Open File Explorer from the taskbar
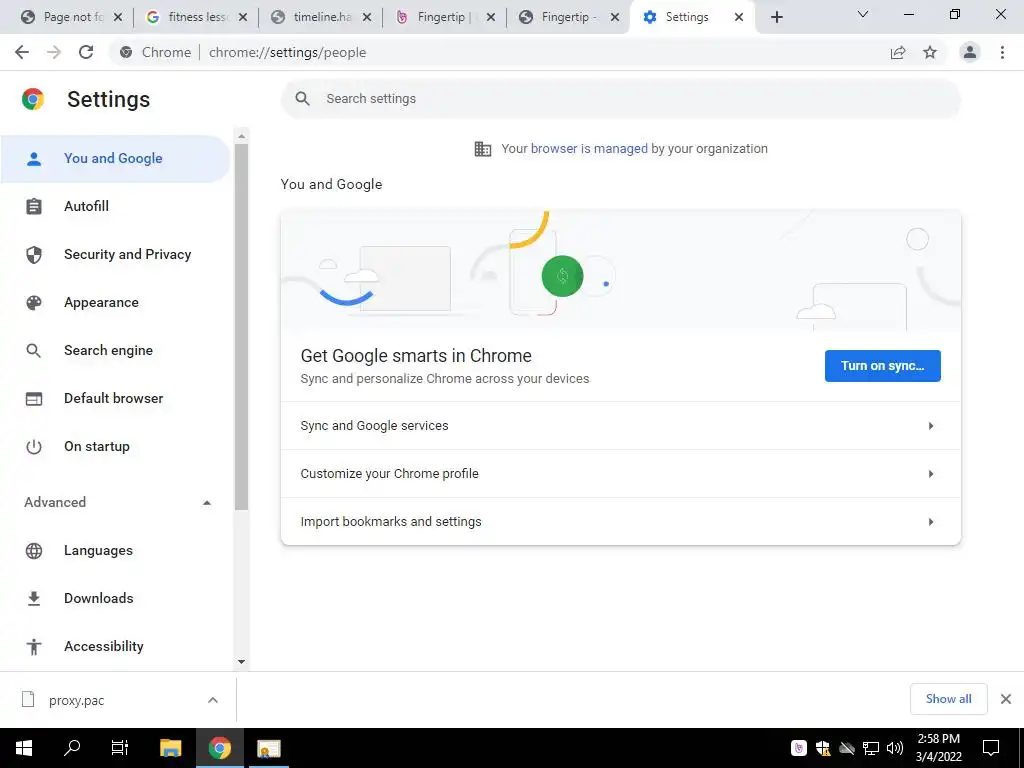1024x768 pixels. point(170,748)
